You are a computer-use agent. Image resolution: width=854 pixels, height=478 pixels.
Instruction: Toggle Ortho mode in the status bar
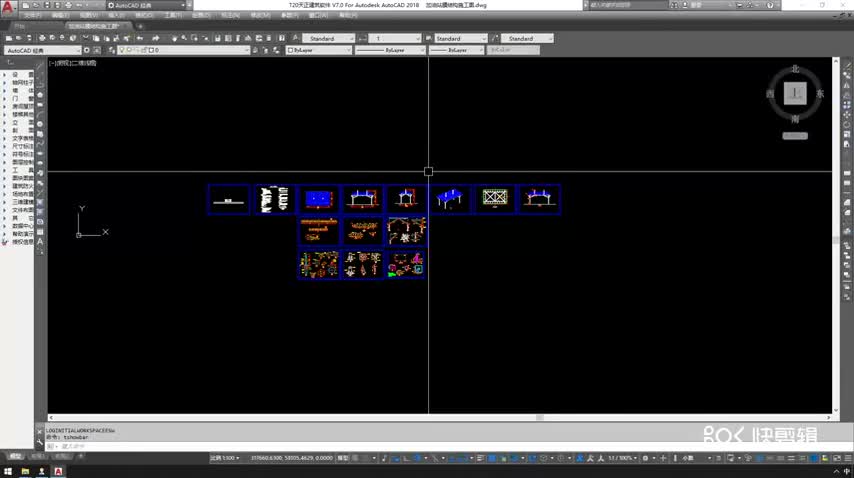[x=406, y=458]
